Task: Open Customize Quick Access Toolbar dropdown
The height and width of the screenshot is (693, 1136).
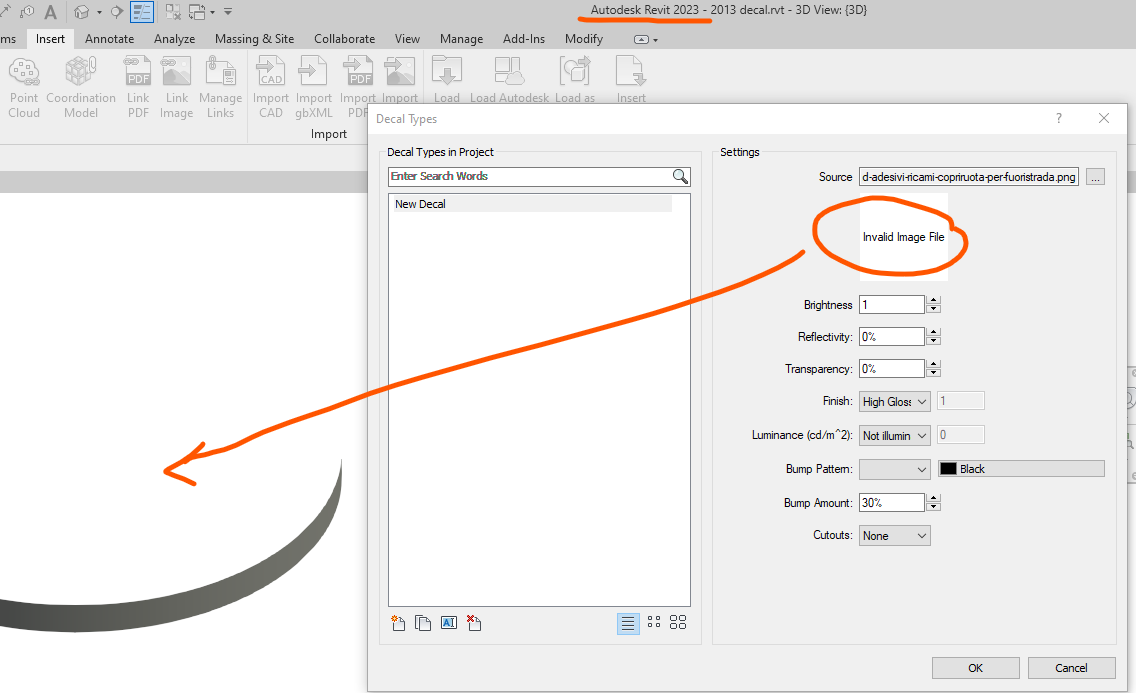Action: (x=227, y=12)
